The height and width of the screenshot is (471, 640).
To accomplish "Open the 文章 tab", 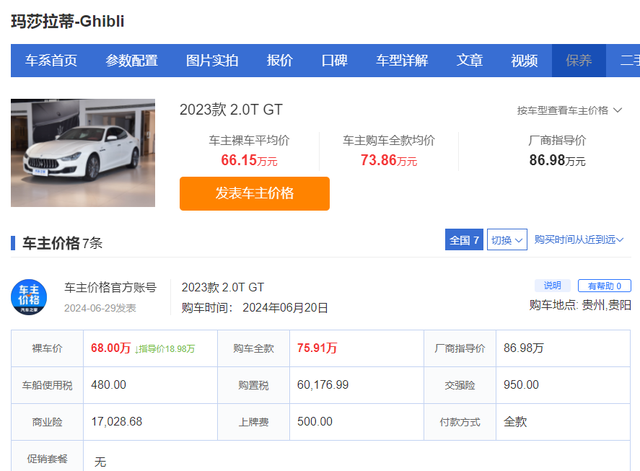I will (469, 60).
